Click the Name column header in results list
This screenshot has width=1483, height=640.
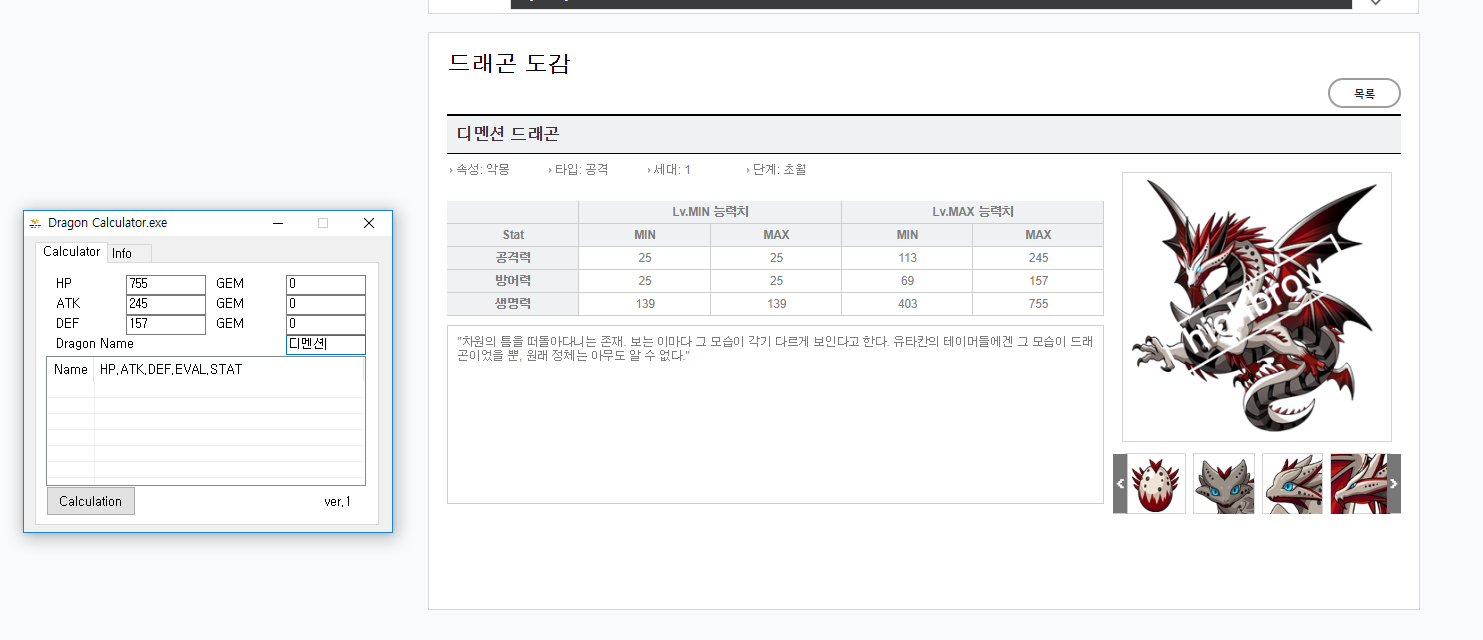click(71, 370)
